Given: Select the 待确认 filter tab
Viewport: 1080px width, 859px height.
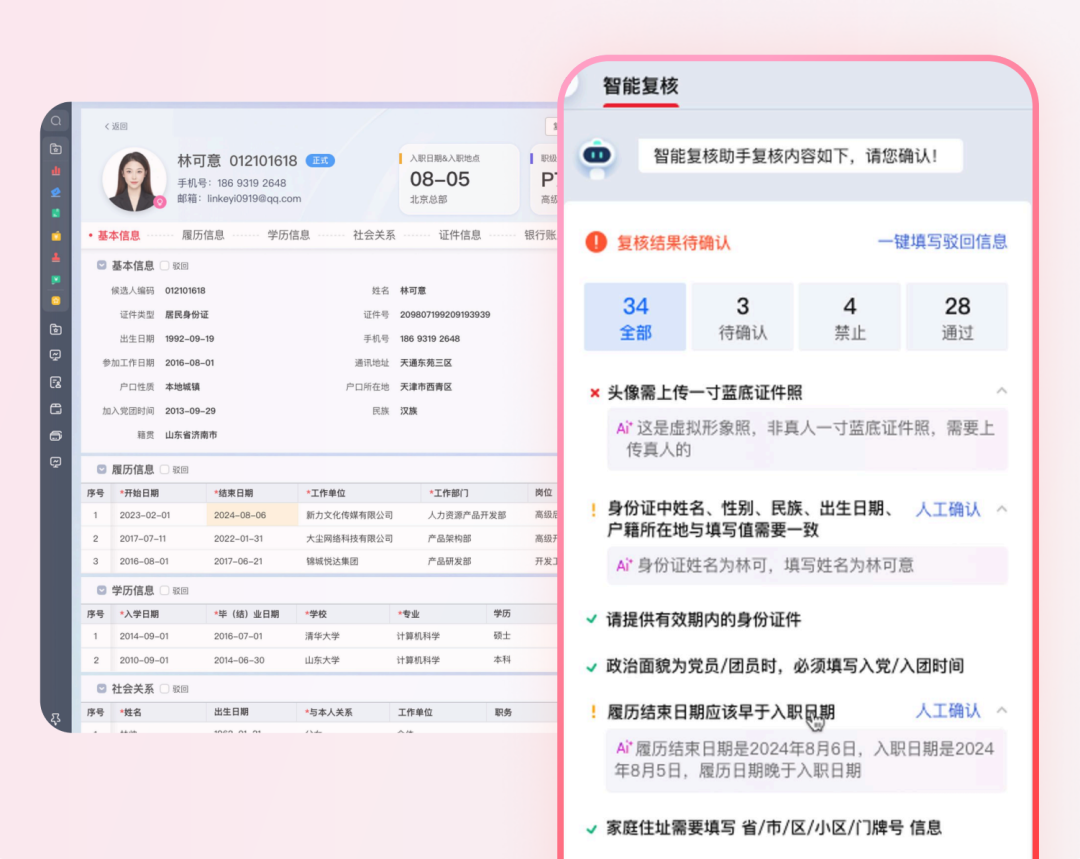Looking at the screenshot, I should tap(742, 317).
